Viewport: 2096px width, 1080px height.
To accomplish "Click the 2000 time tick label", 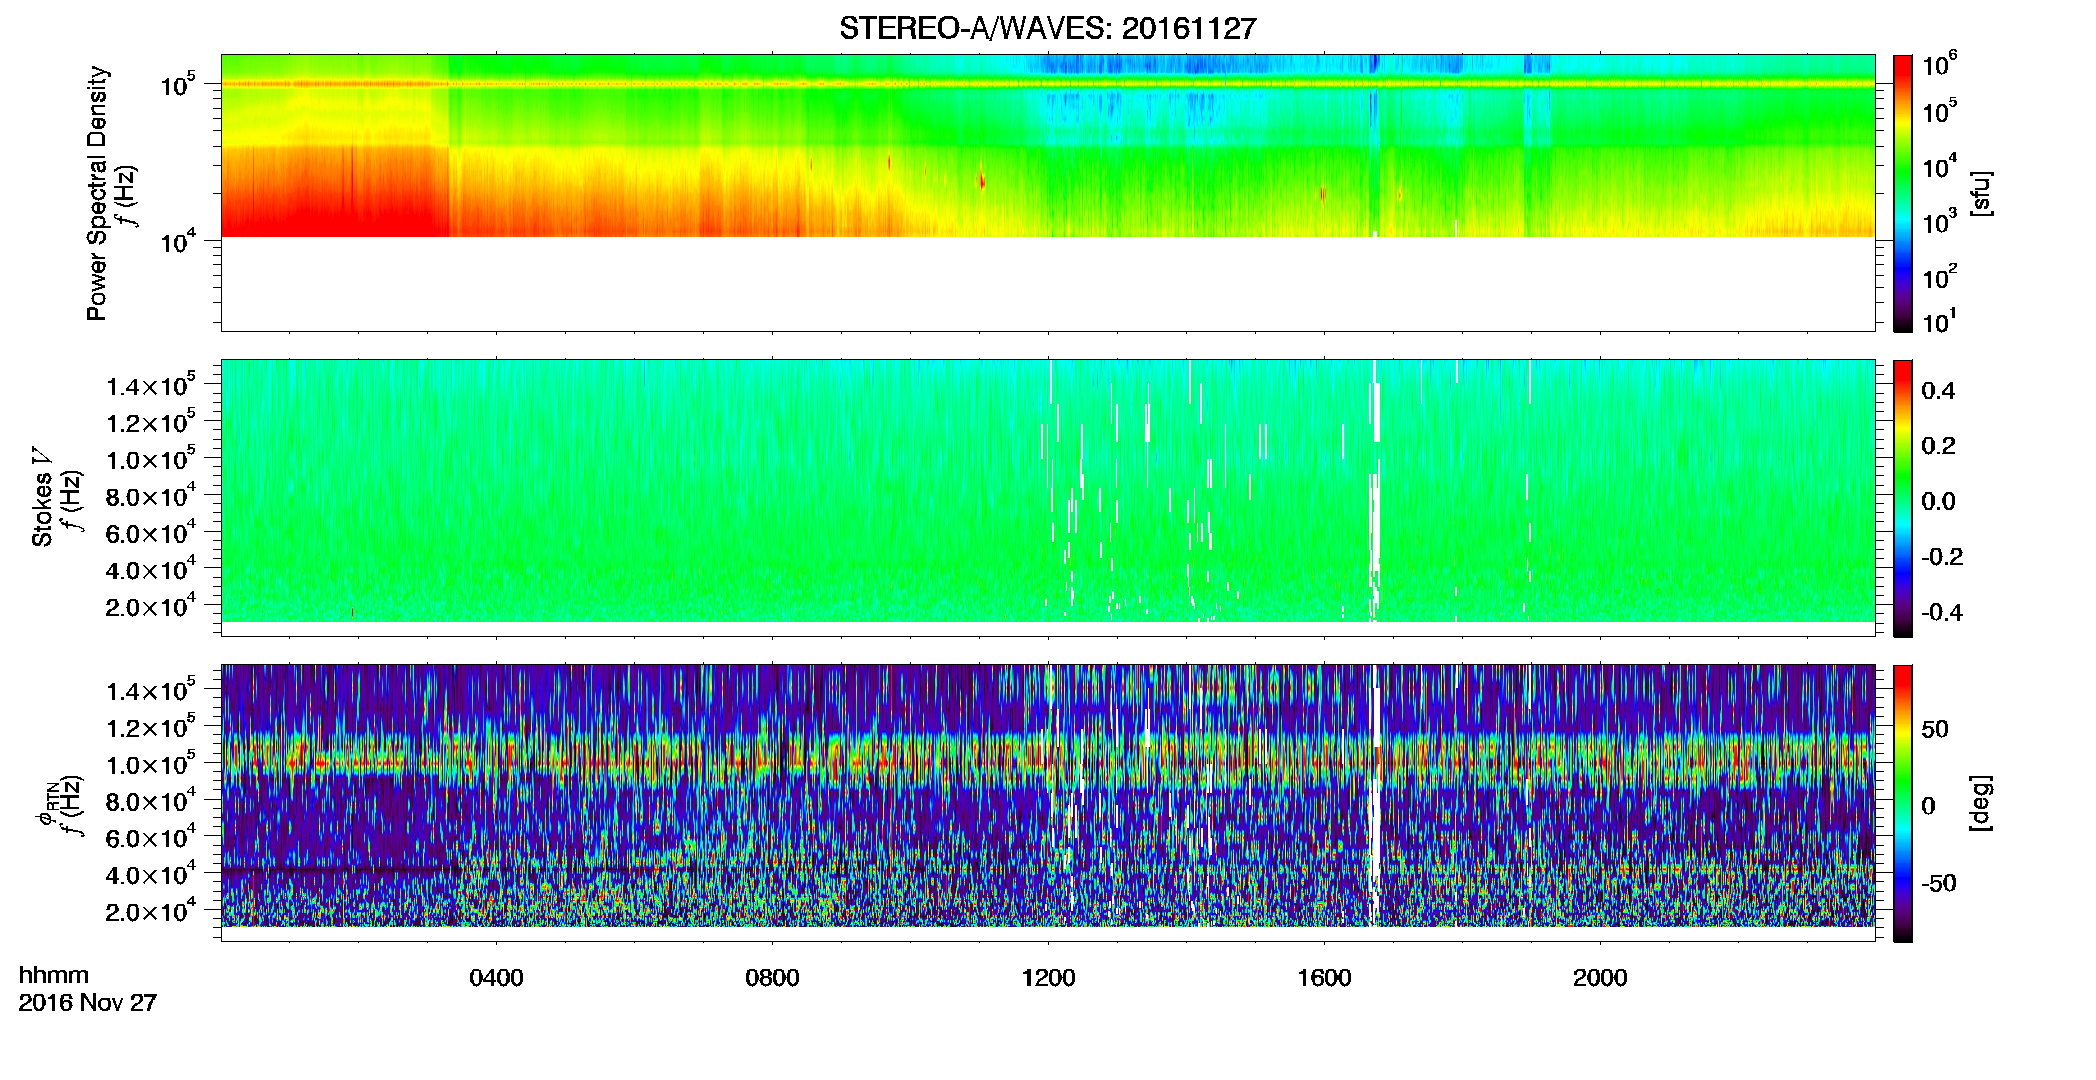I will pyautogui.click(x=1600, y=978).
